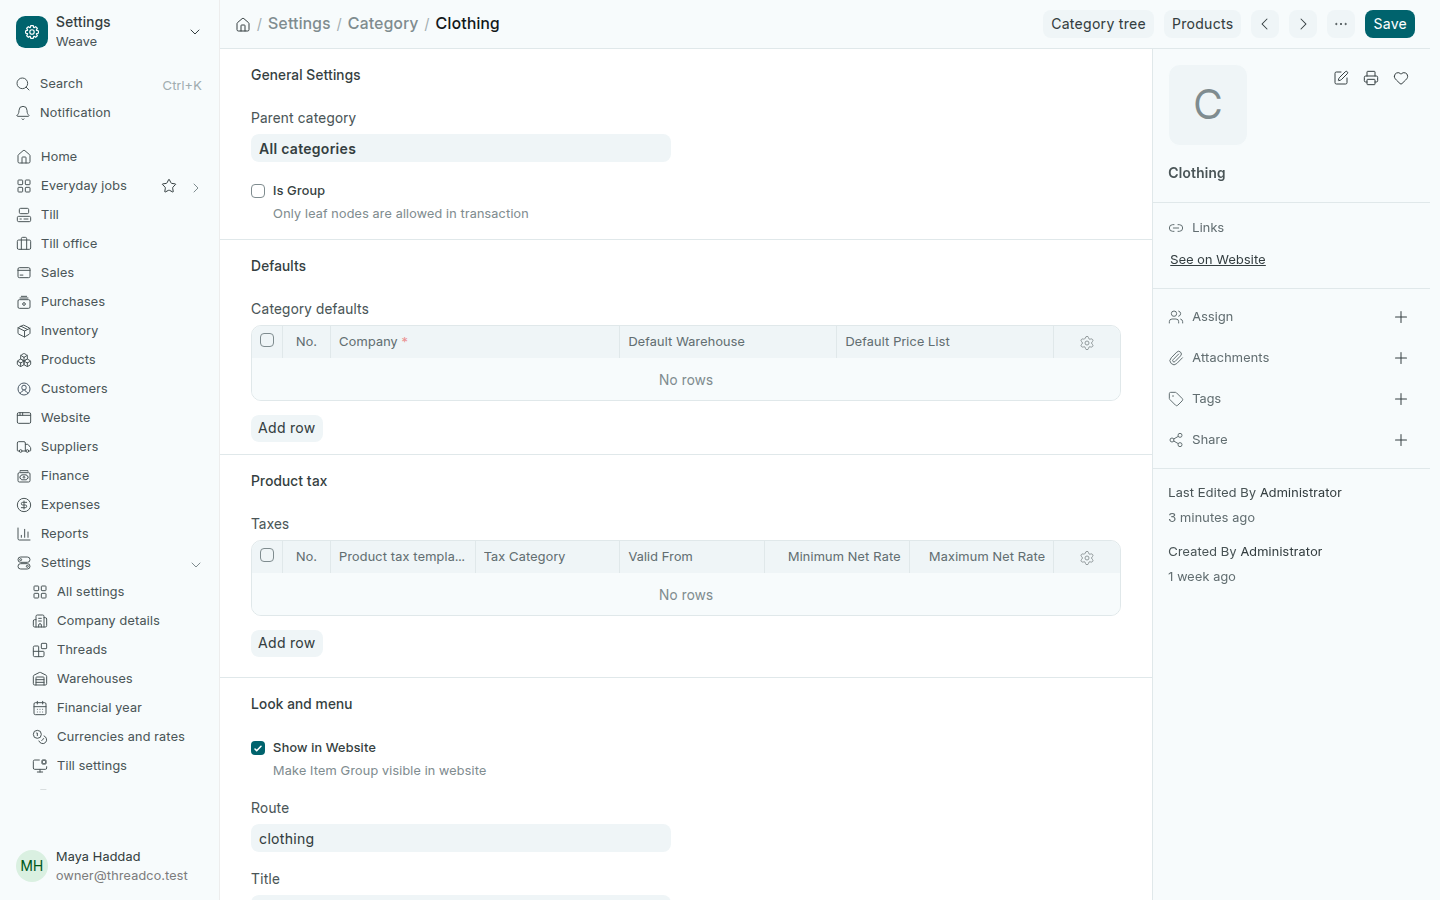Open Till settings in sidebar
This screenshot has width=1440, height=900.
[118, 766]
